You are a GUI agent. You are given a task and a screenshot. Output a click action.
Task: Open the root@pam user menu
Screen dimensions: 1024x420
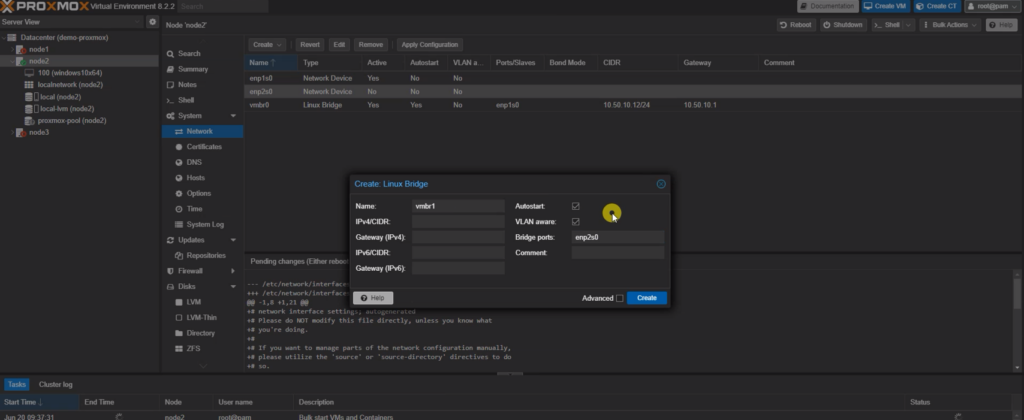[x=992, y=7]
